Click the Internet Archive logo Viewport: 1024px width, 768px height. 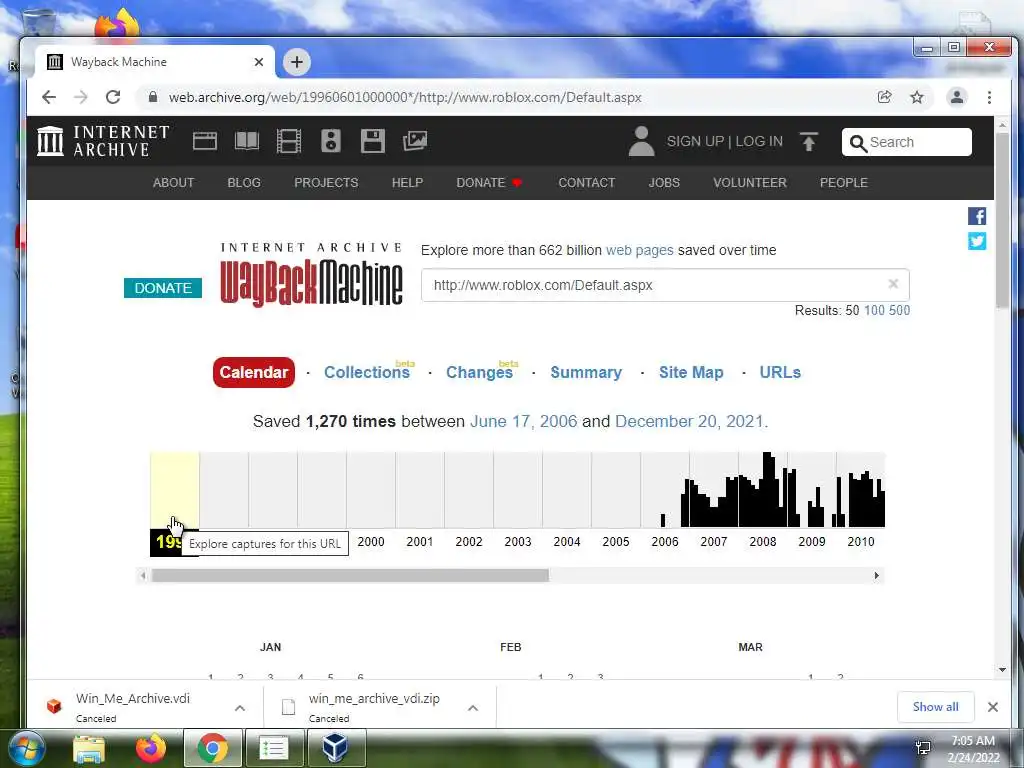103,141
